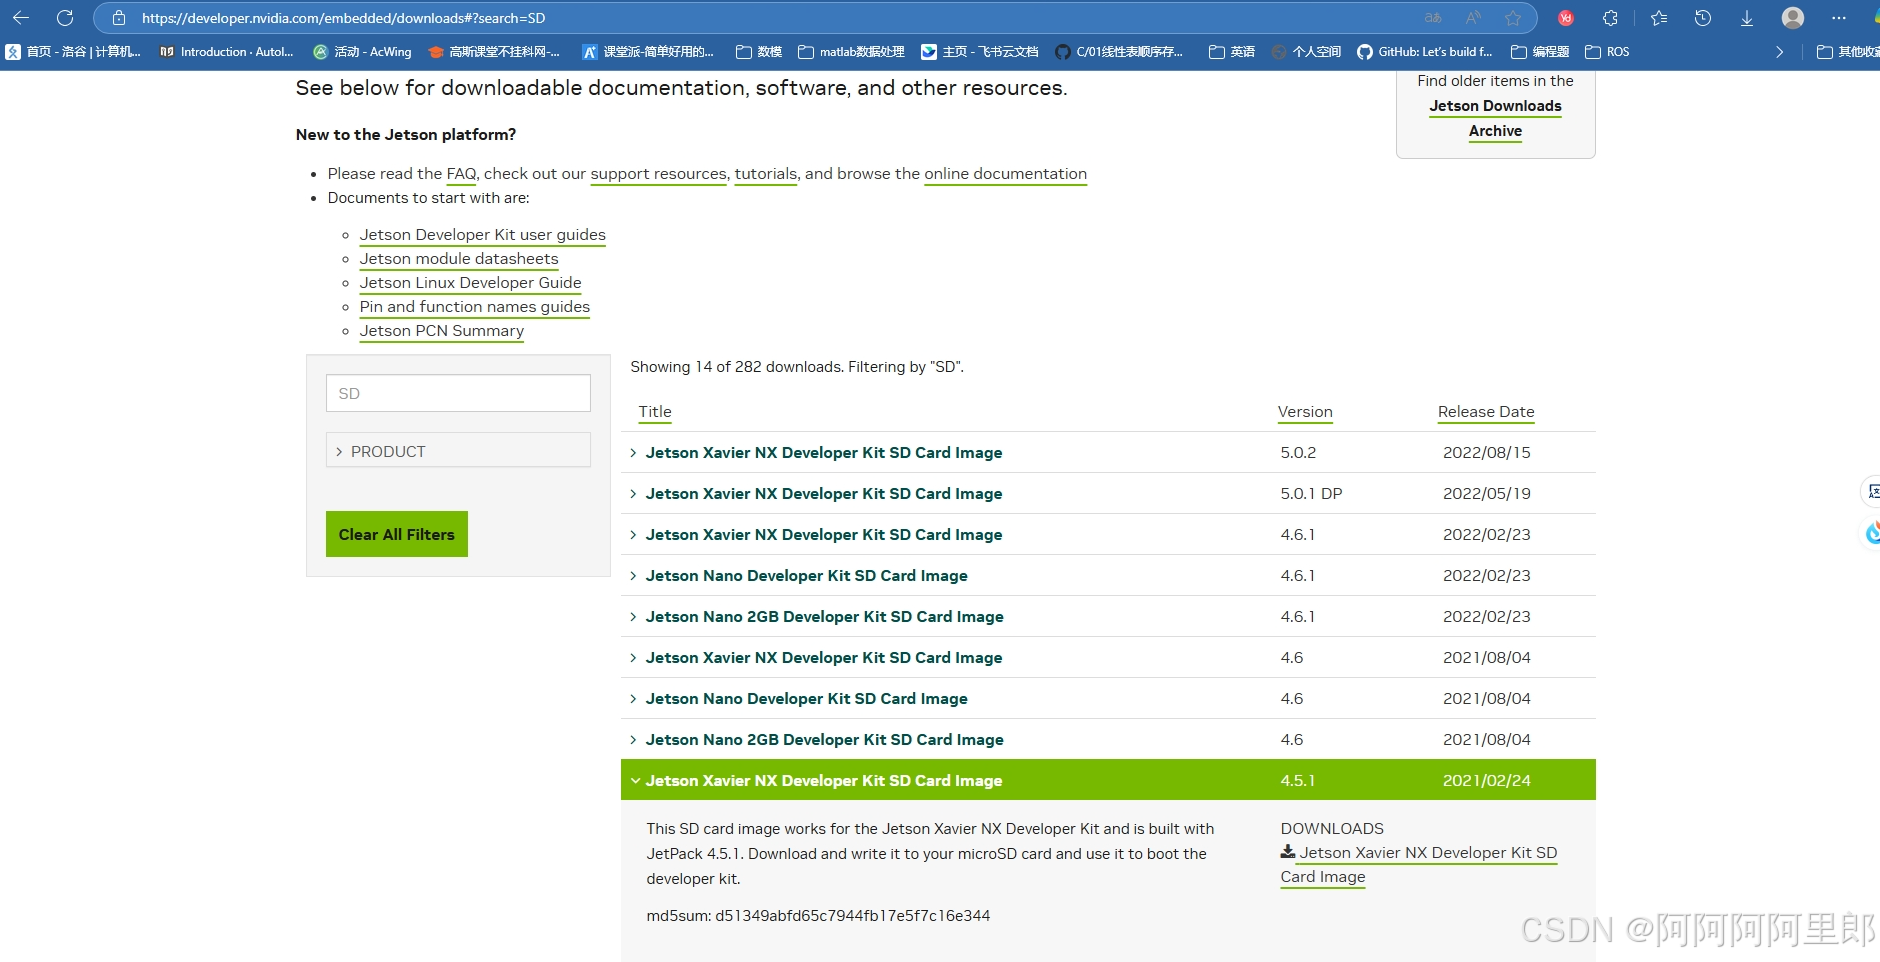1880x962 pixels.
Task: Open the 高斯课堂不挂科网 bookmark
Action: click(x=494, y=52)
